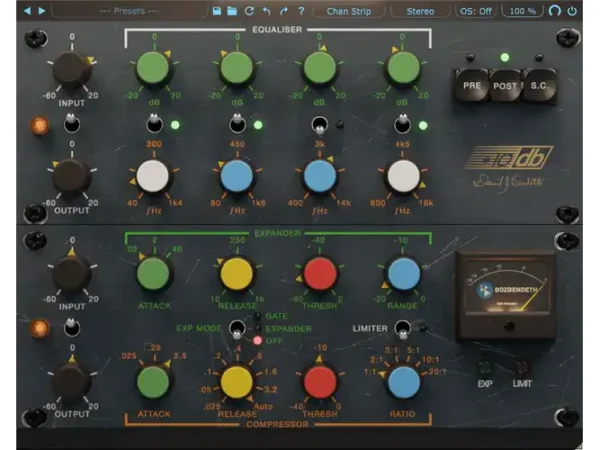Select the S.C. routing button
This screenshot has width=600, height=450.
[539, 85]
